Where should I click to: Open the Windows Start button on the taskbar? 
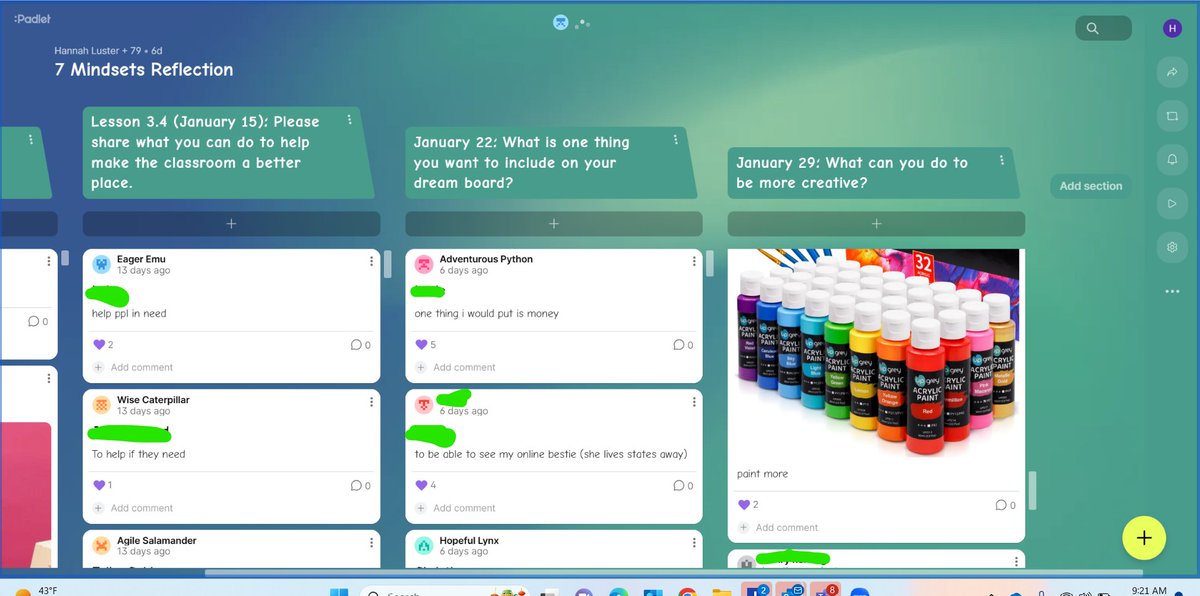(x=339, y=591)
